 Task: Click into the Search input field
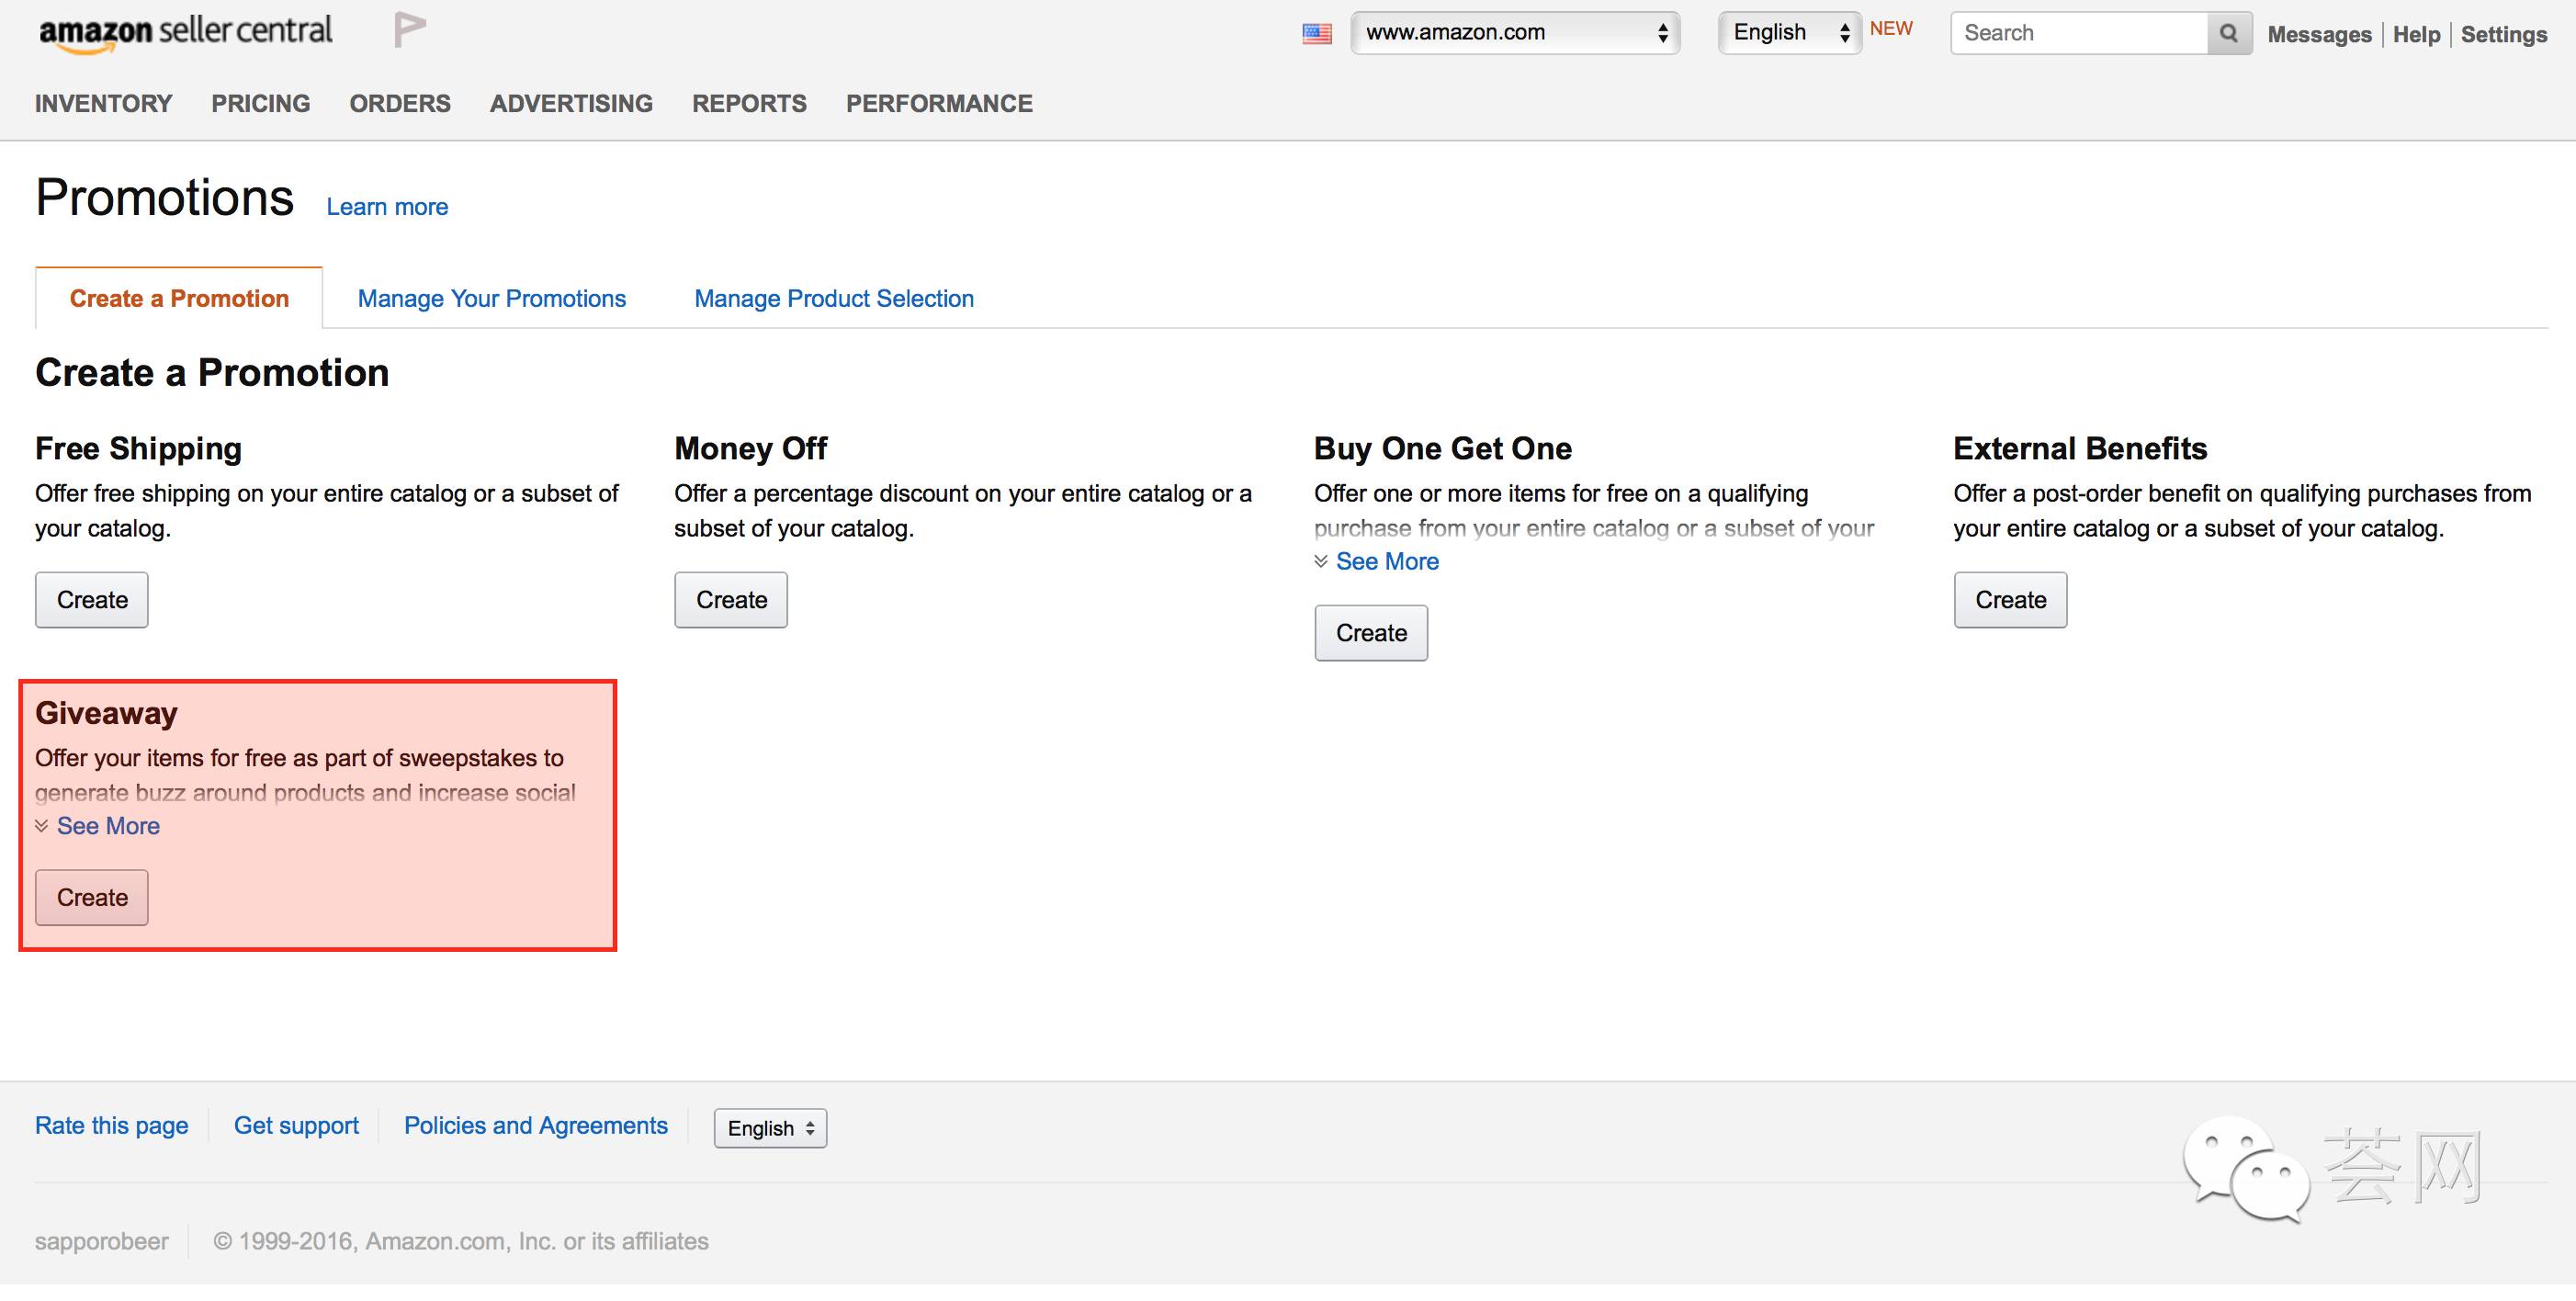pos(2079,33)
